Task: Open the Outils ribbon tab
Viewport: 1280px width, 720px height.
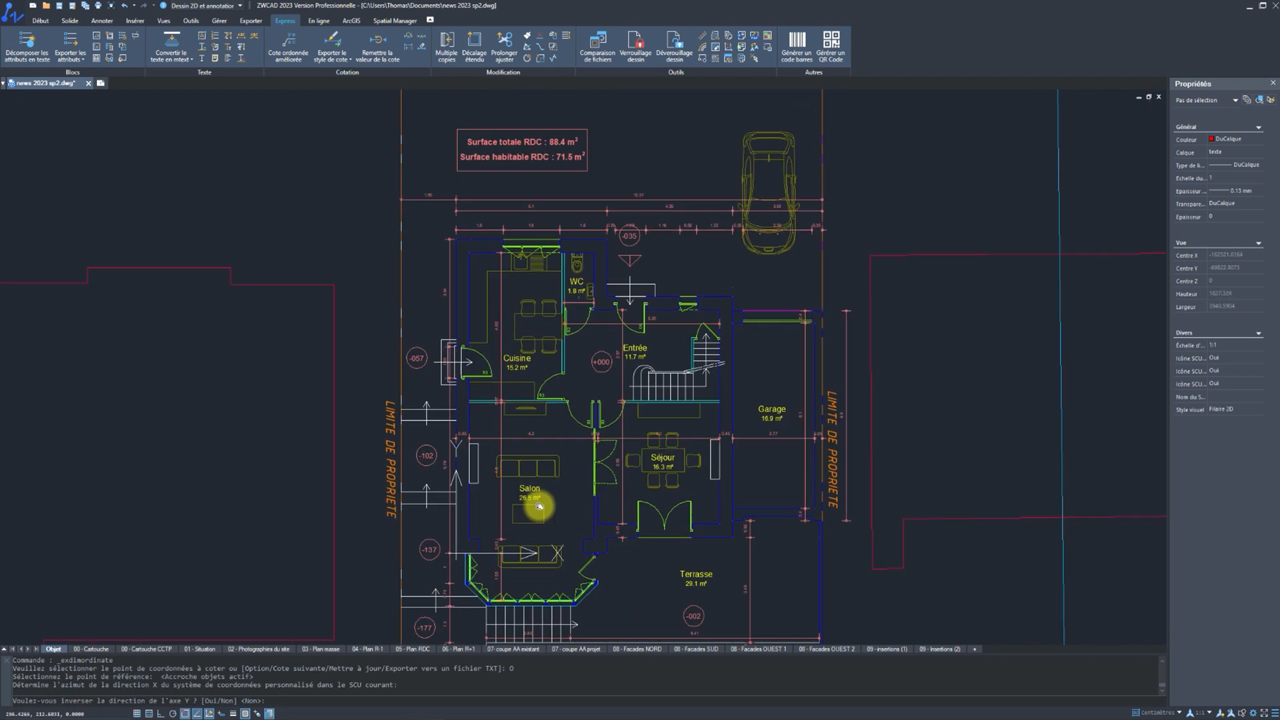Action: point(191,20)
